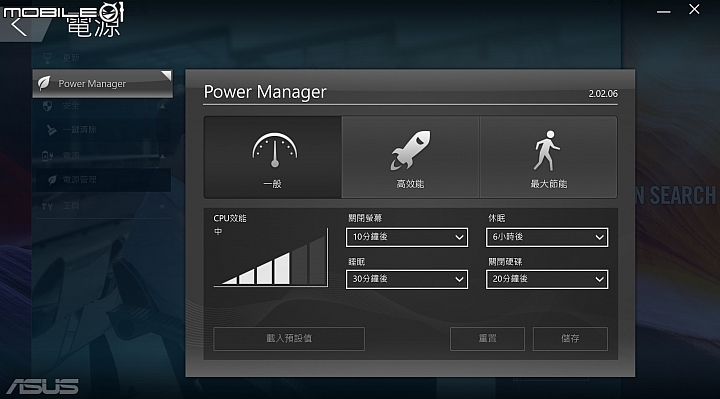Open the 電源管理 sidebar item

(x=103, y=180)
